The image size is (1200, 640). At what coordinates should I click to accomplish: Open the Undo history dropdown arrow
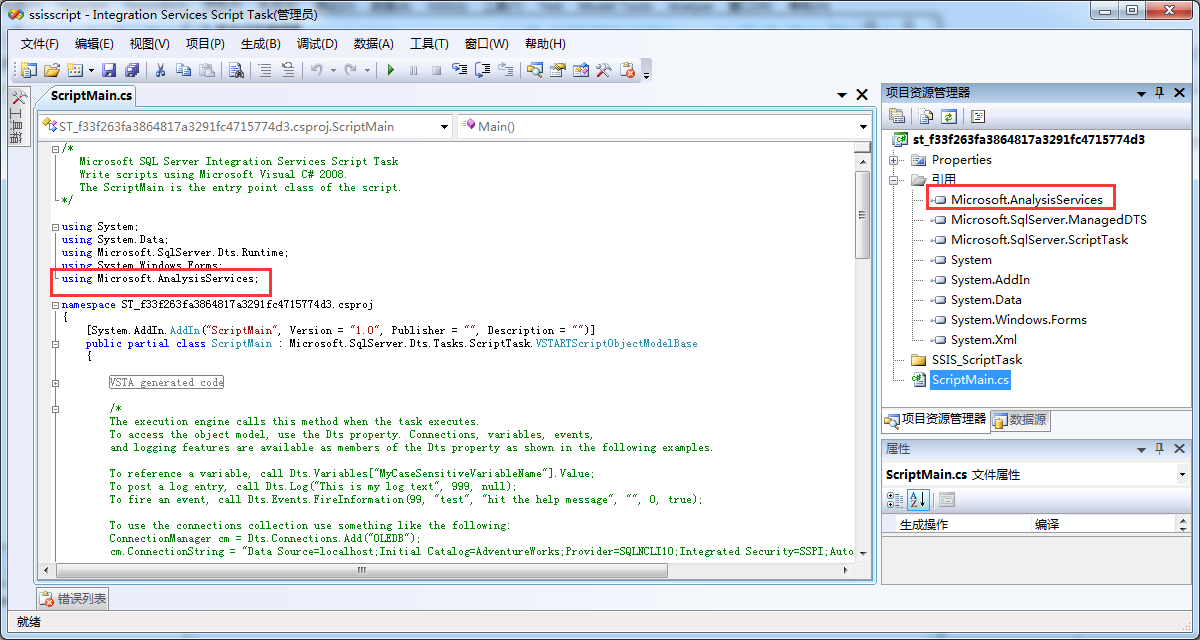pyautogui.click(x=333, y=70)
